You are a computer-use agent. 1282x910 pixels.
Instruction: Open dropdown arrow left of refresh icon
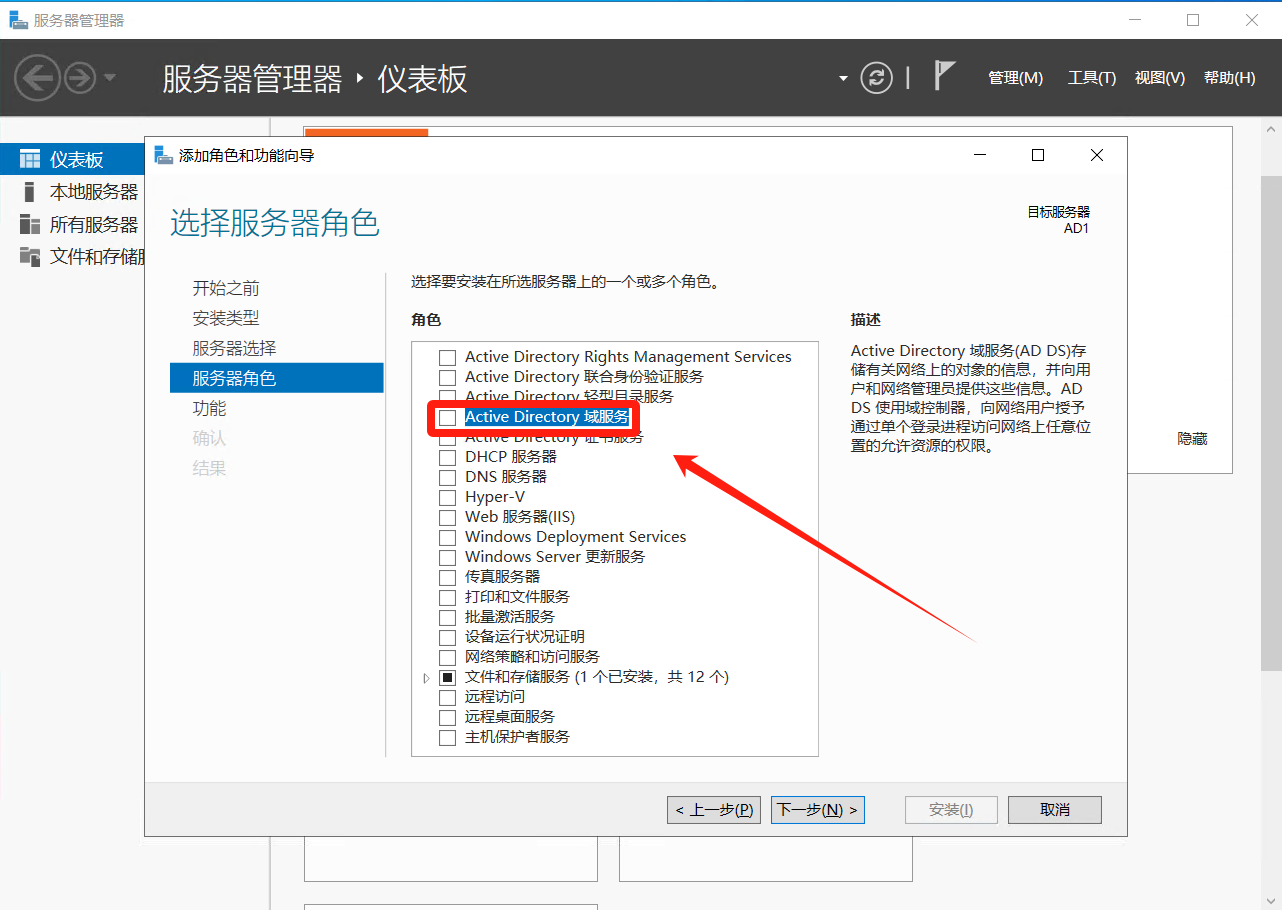tap(843, 78)
